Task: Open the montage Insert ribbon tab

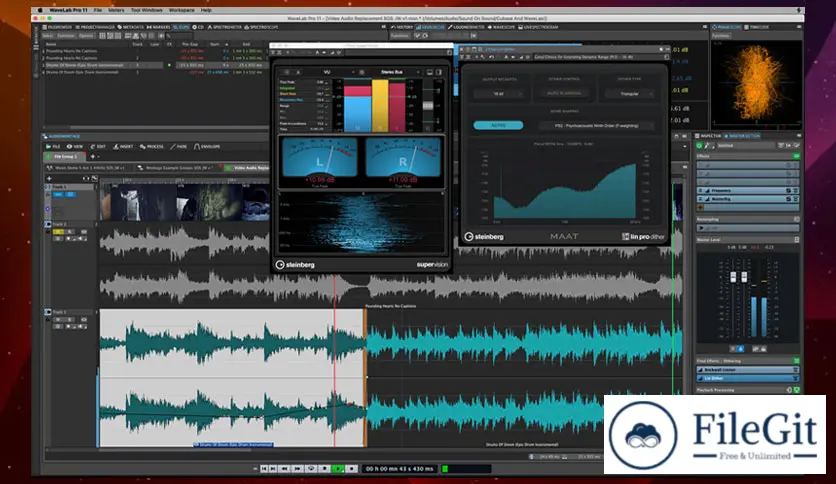Action: click(x=123, y=147)
